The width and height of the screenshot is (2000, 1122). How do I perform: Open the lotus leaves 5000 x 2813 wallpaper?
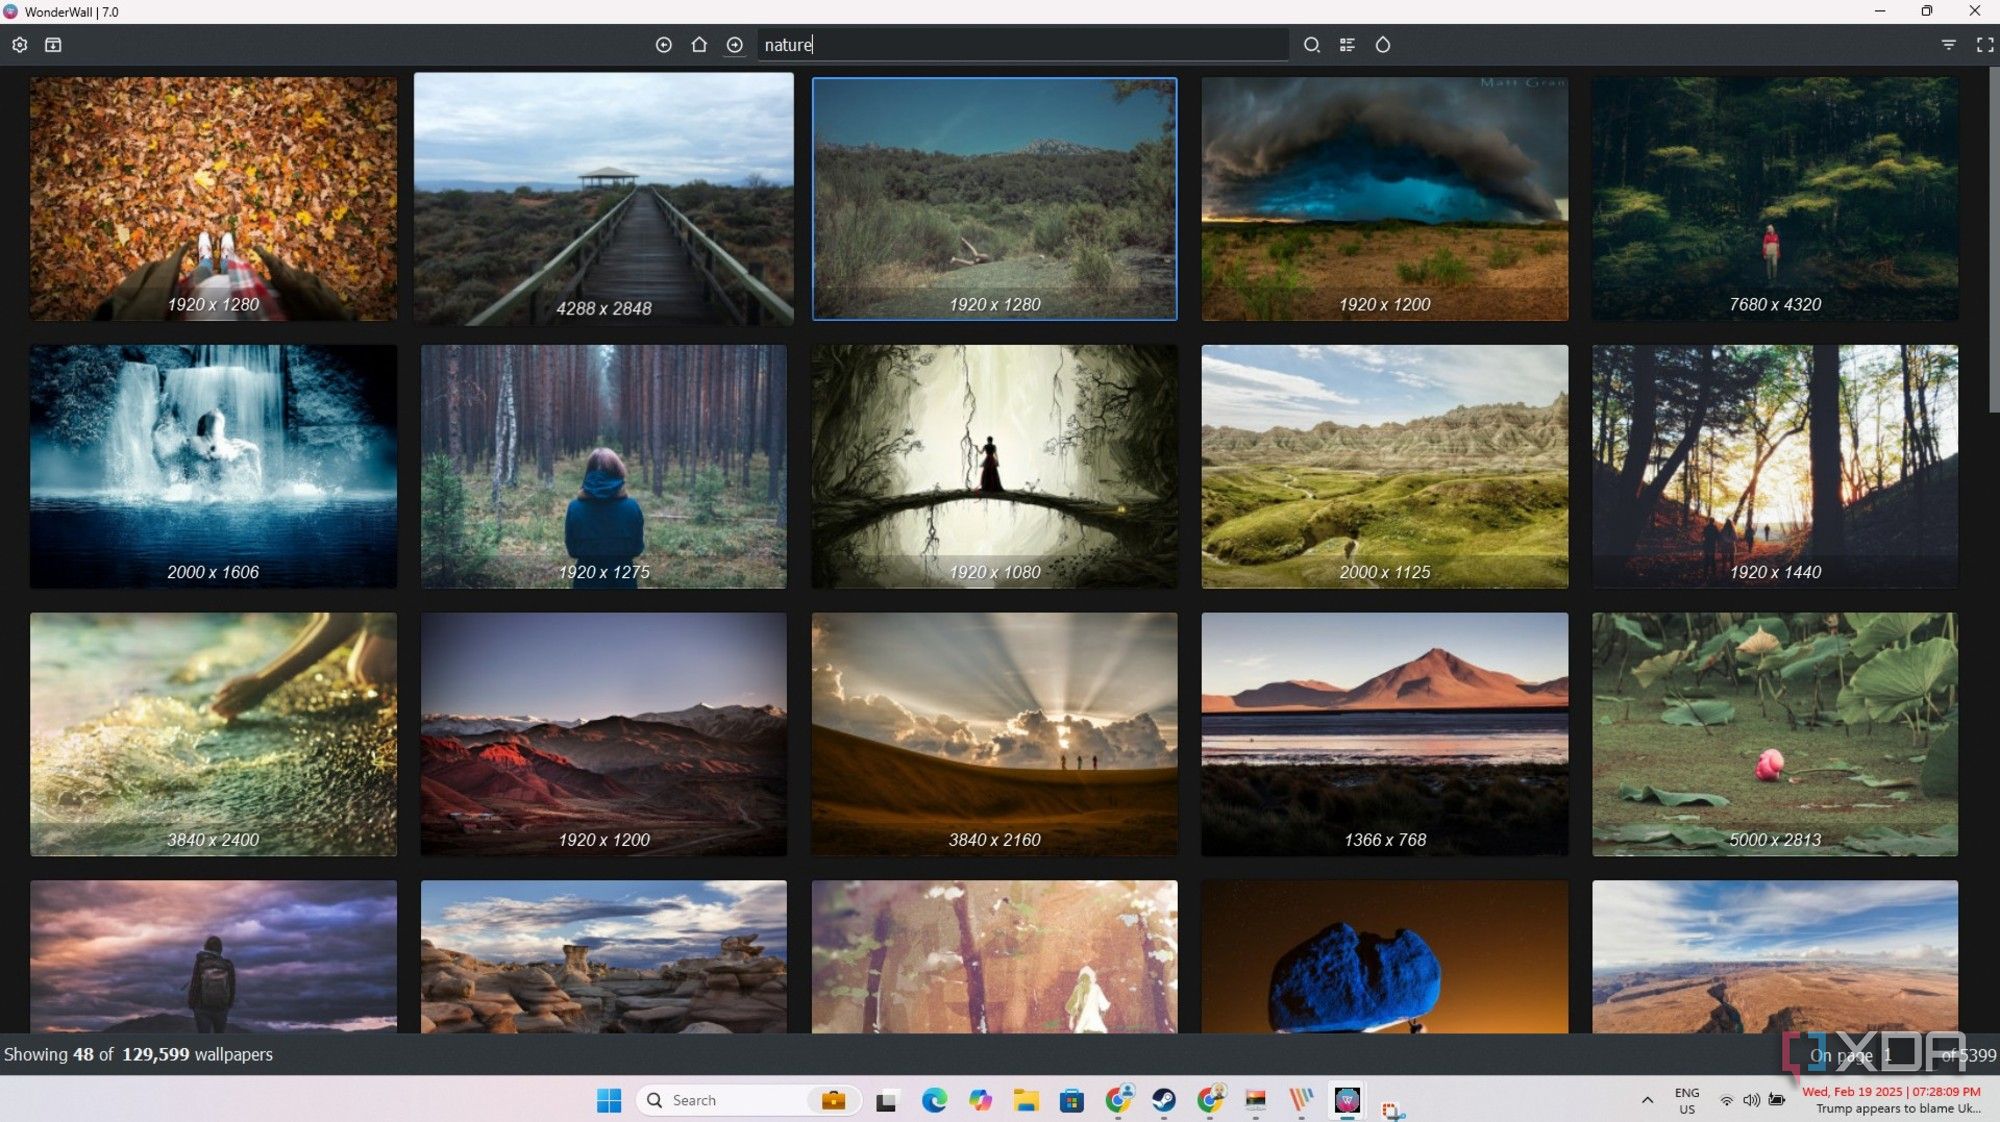1775,735
